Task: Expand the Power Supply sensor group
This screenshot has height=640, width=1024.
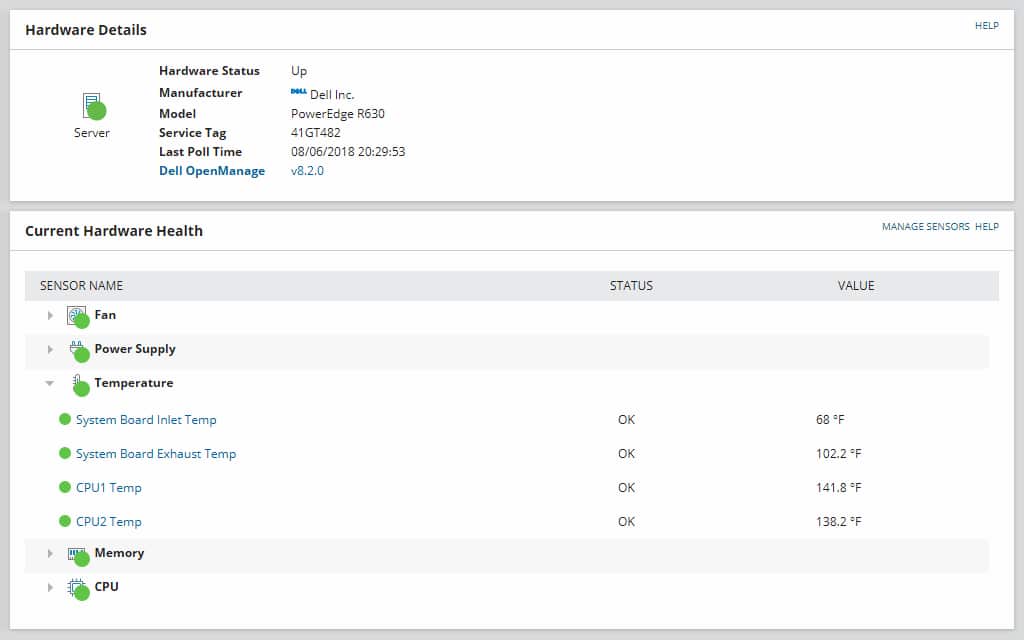Action: [50, 348]
